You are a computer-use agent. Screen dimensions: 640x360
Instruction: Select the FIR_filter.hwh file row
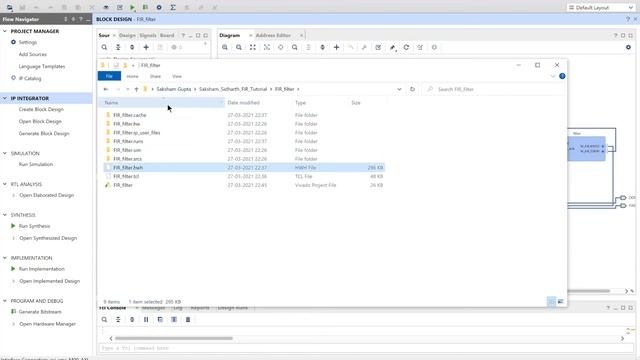click(x=244, y=168)
